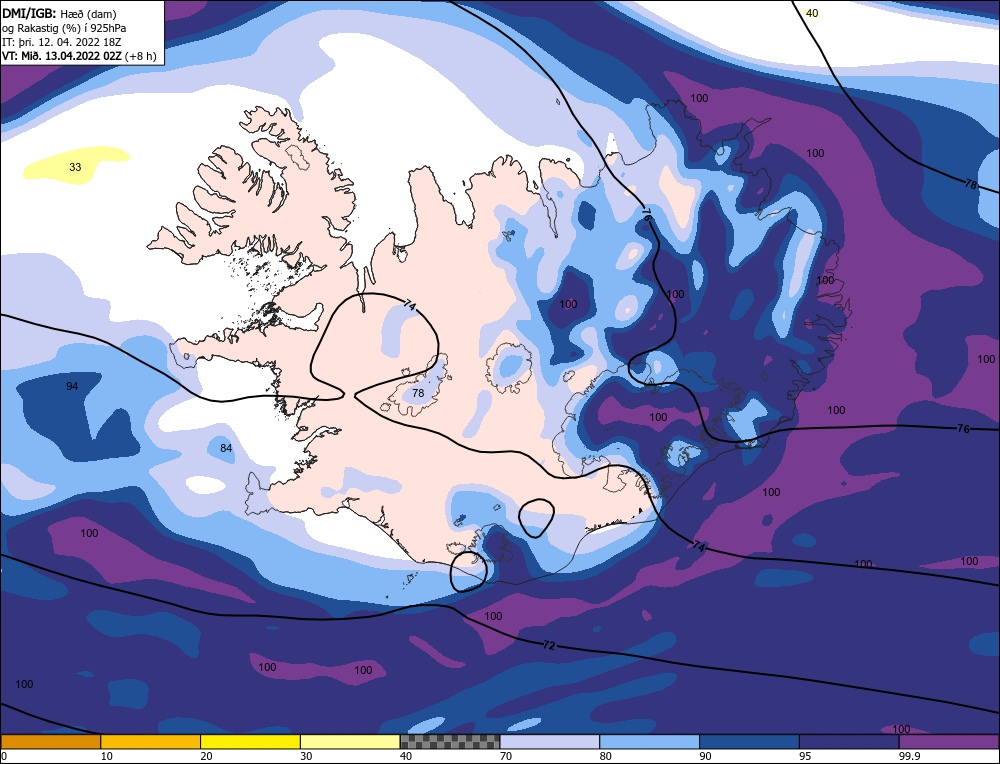Select the light blue 80–90 legend swatch
This screenshot has width=1000, height=764.
coord(650,741)
